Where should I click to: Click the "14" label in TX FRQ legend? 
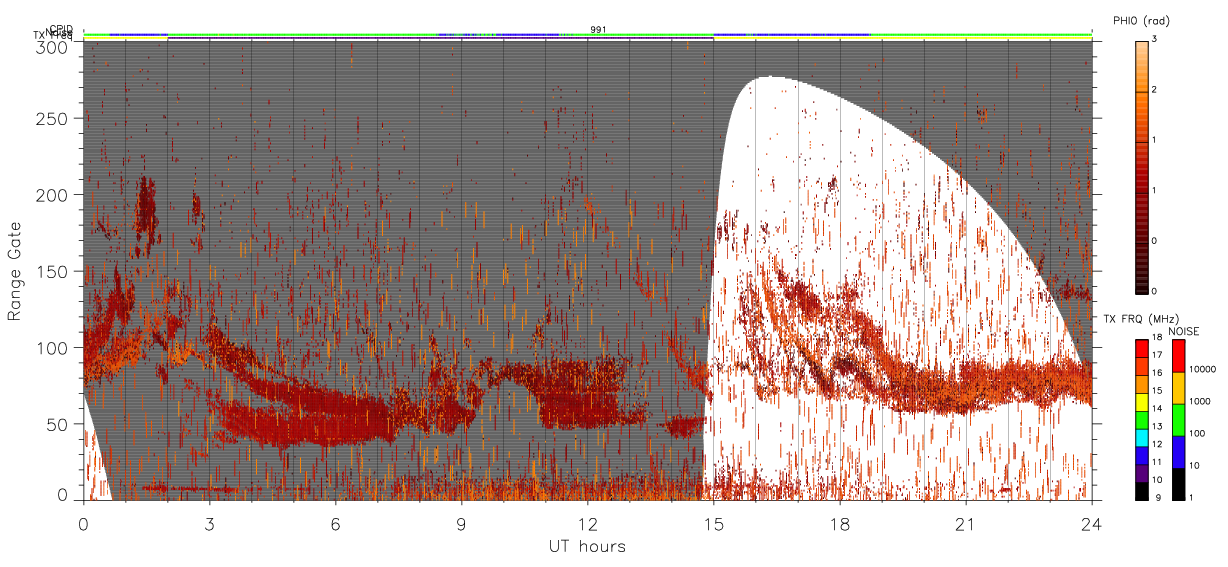tap(1157, 408)
